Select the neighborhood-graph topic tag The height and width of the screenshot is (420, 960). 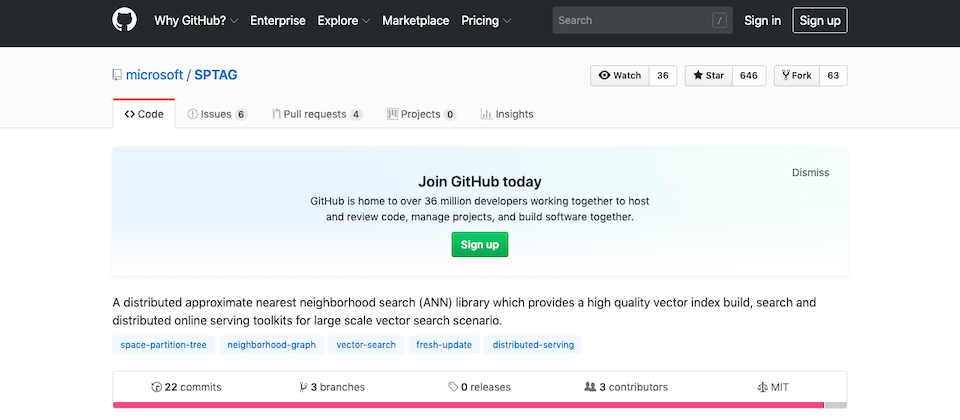pyautogui.click(x=271, y=345)
